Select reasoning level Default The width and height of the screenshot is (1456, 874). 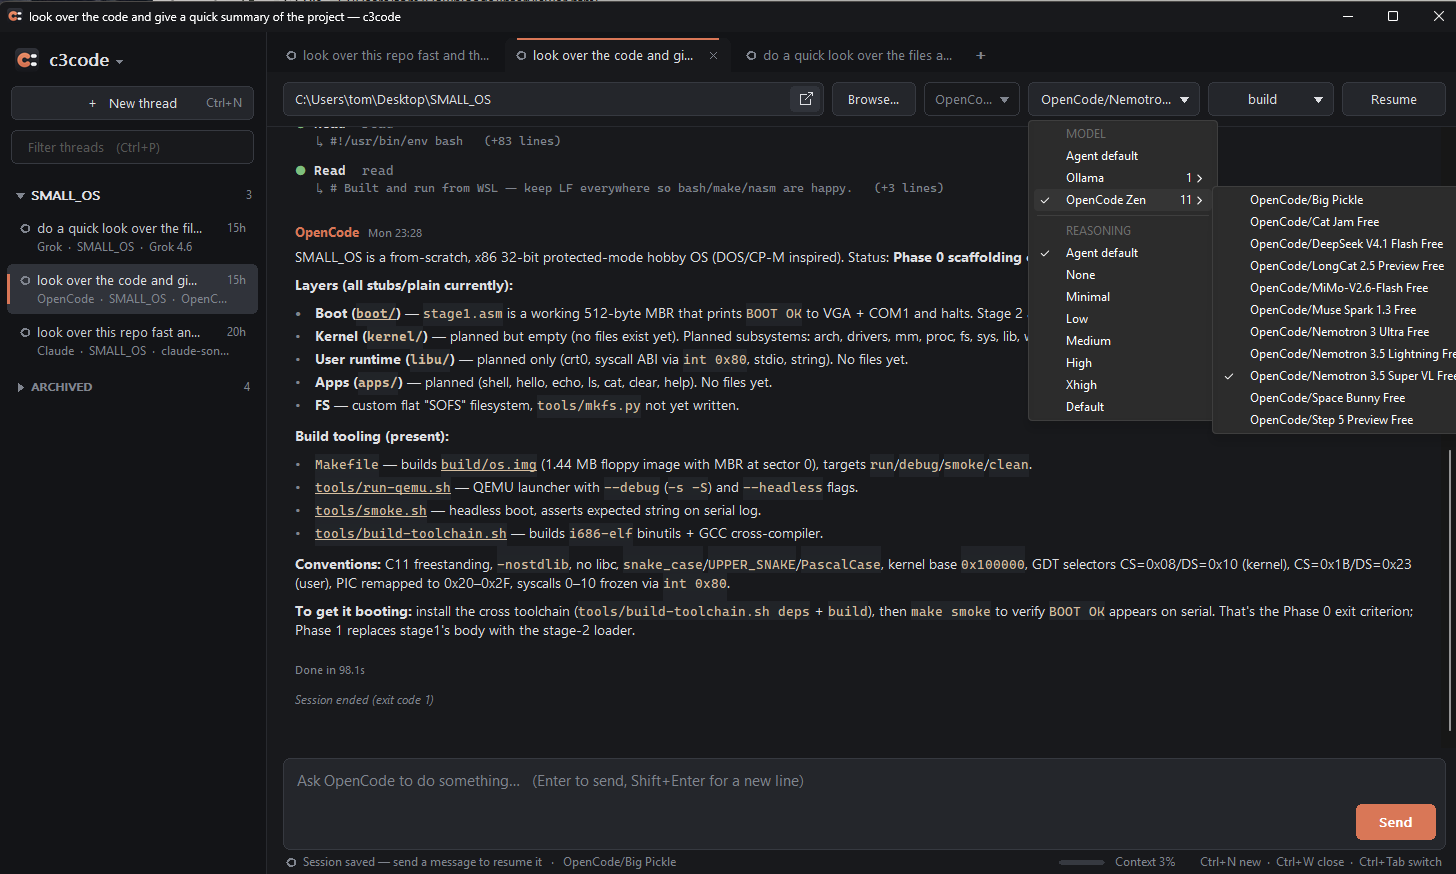coord(1122,407)
